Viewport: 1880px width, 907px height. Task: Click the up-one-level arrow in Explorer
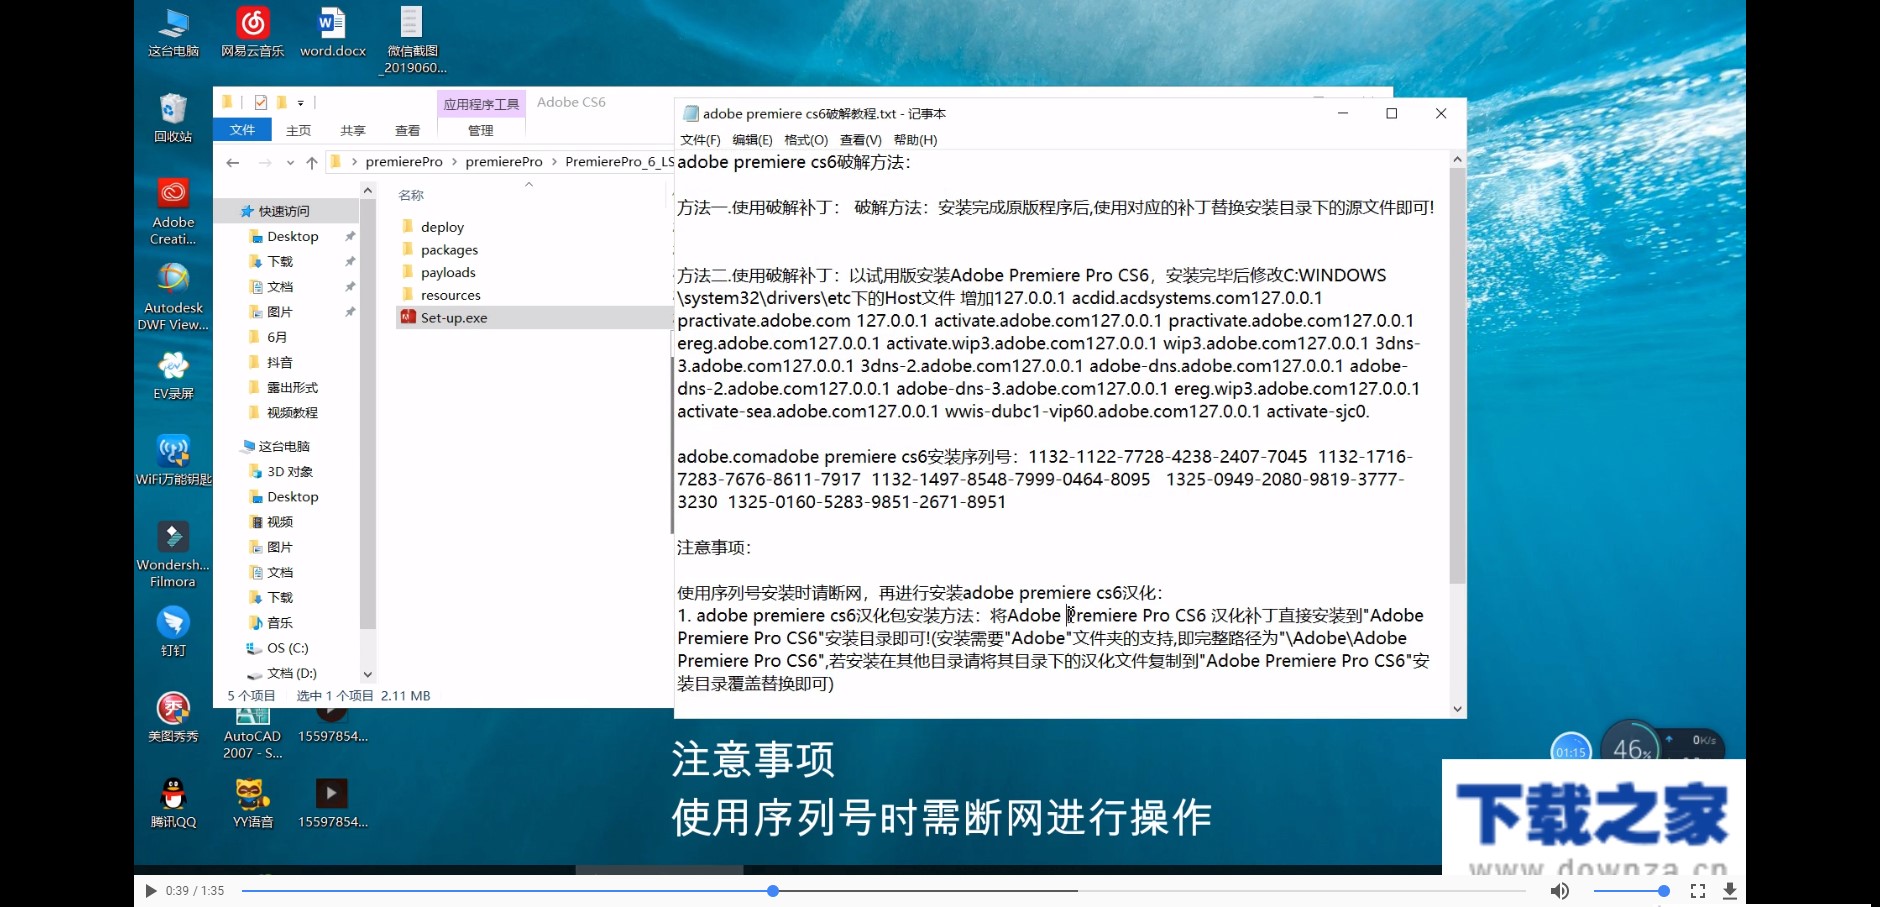[312, 161]
